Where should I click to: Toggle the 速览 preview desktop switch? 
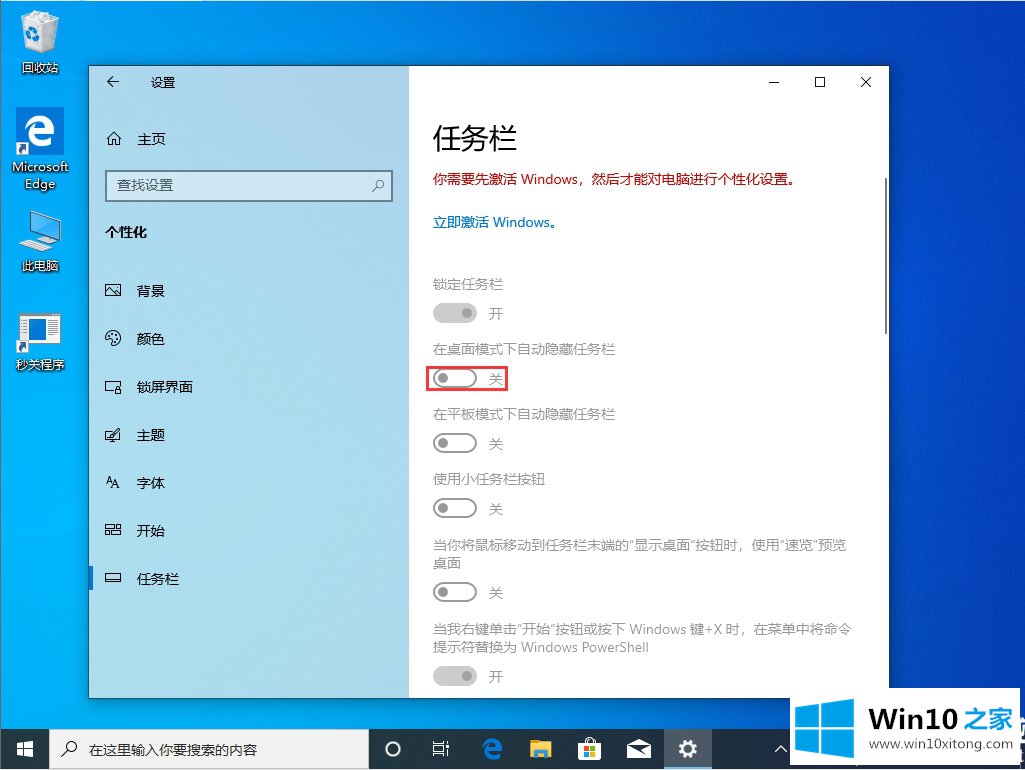click(x=455, y=593)
